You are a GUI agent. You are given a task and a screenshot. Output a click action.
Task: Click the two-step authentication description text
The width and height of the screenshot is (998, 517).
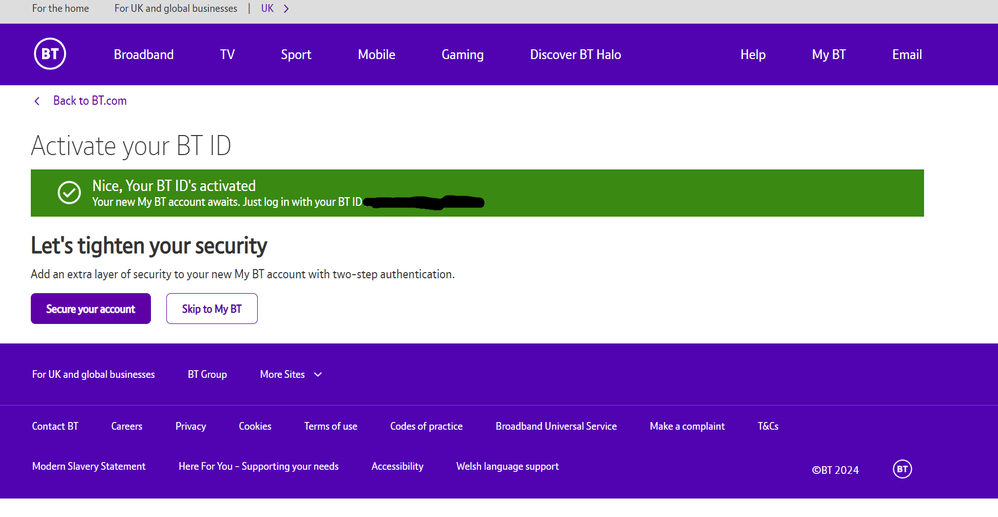(242, 274)
